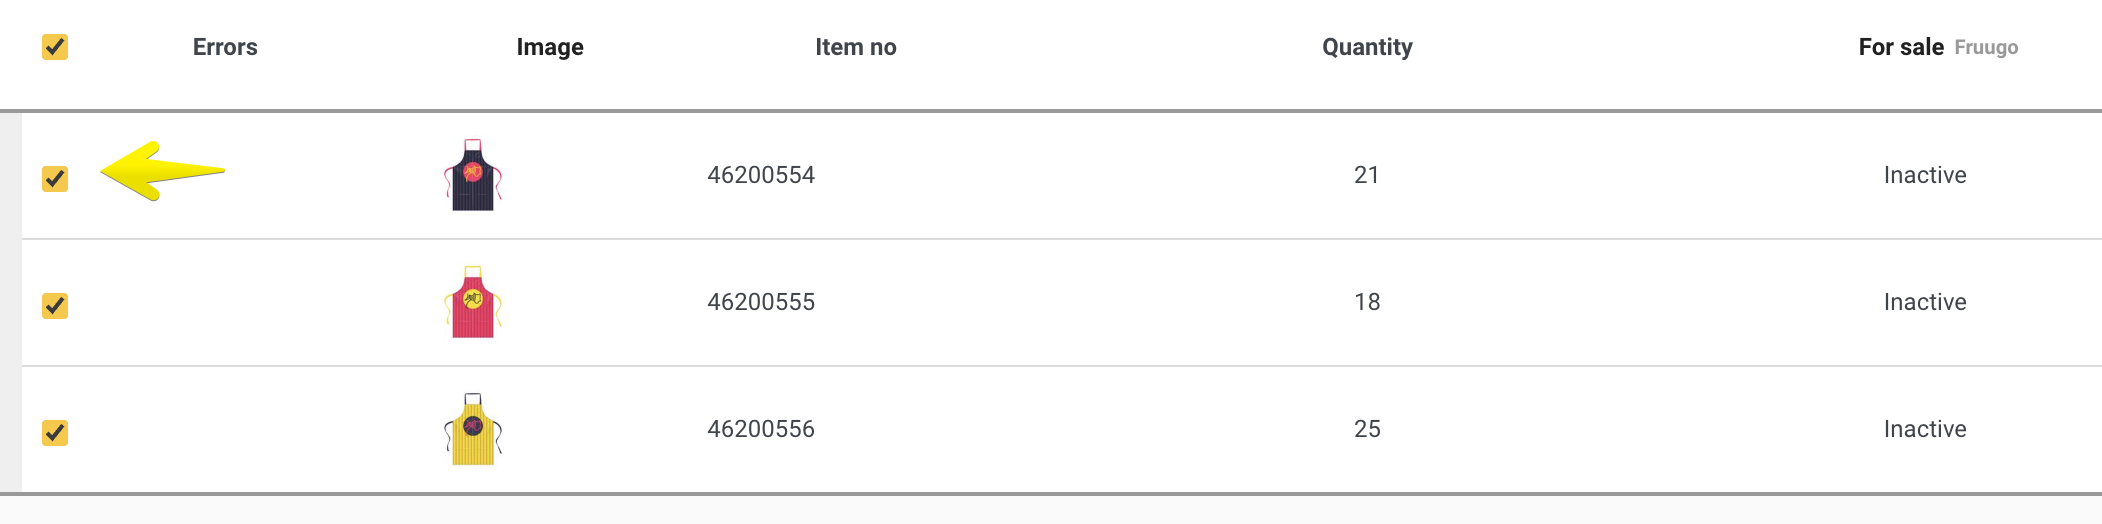Click the Inactive status for item 46200554
Image resolution: width=2102 pixels, height=524 pixels.
click(x=1925, y=175)
